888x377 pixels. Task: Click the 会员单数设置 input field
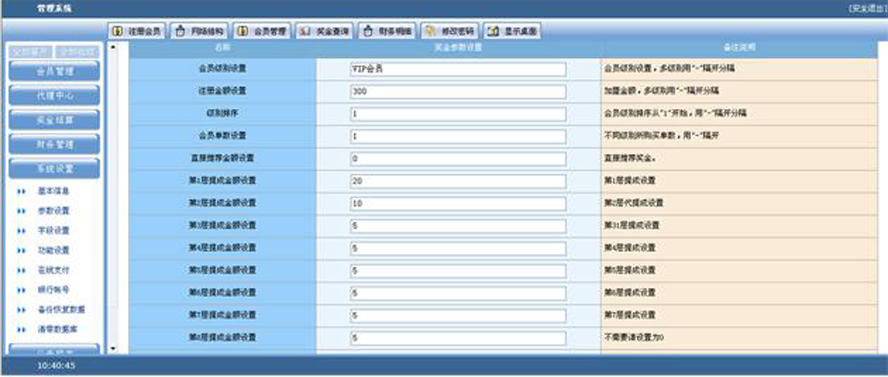tap(458, 136)
